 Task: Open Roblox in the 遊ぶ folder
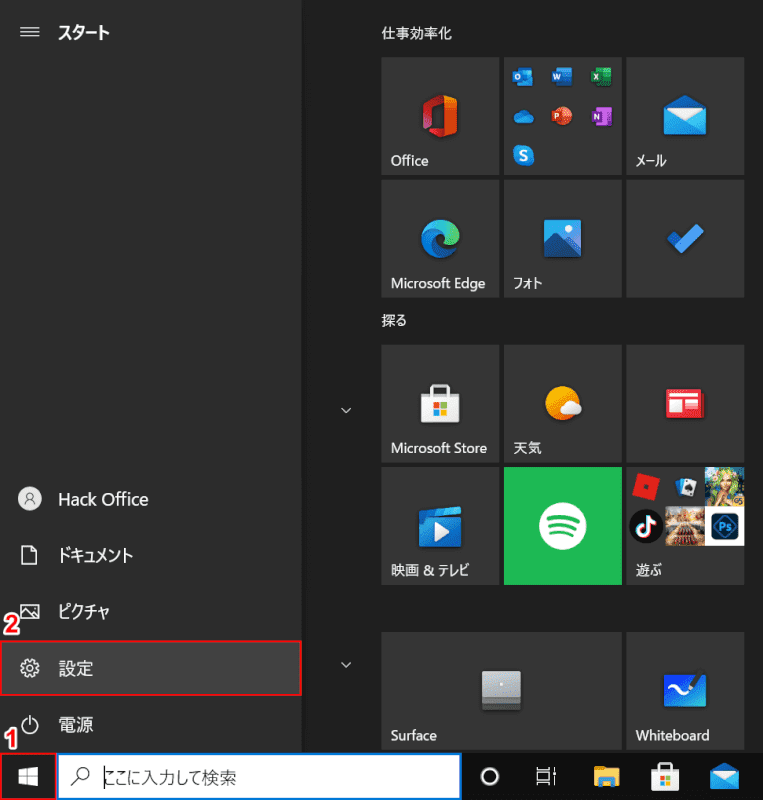coord(646,486)
